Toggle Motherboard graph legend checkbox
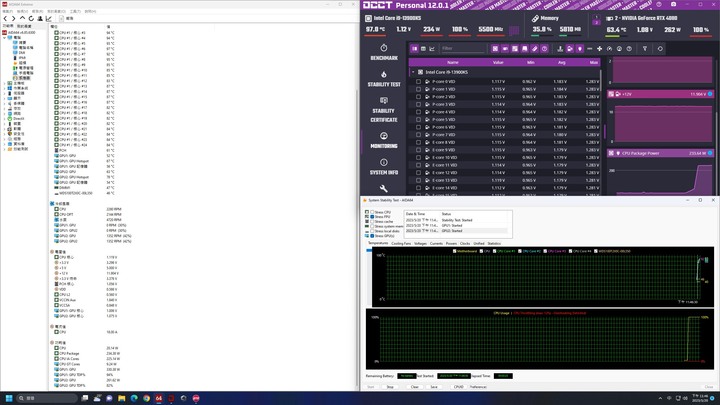Image resolution: width=720 pixels, height=405 pixels. click(455, 251)
